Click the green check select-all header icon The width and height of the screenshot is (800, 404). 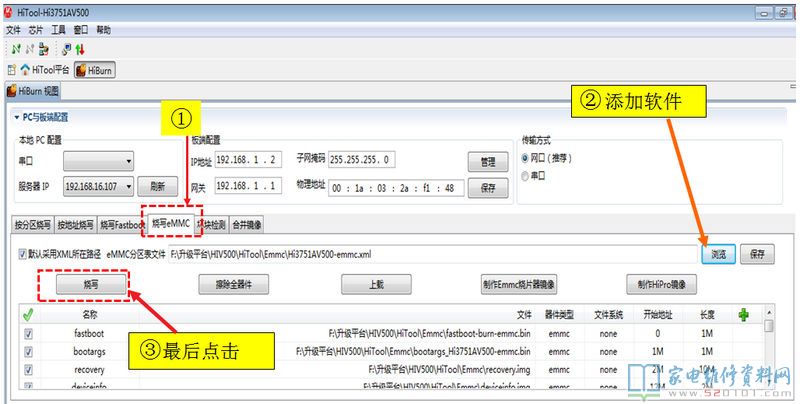pos(28,315)
